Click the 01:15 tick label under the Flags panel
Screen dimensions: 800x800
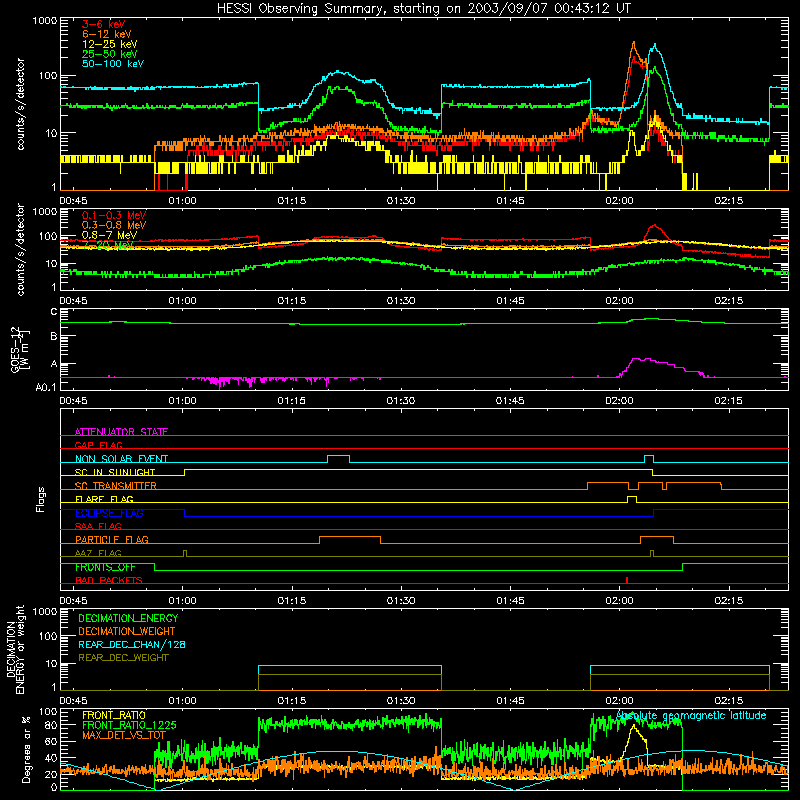point(292,601)
